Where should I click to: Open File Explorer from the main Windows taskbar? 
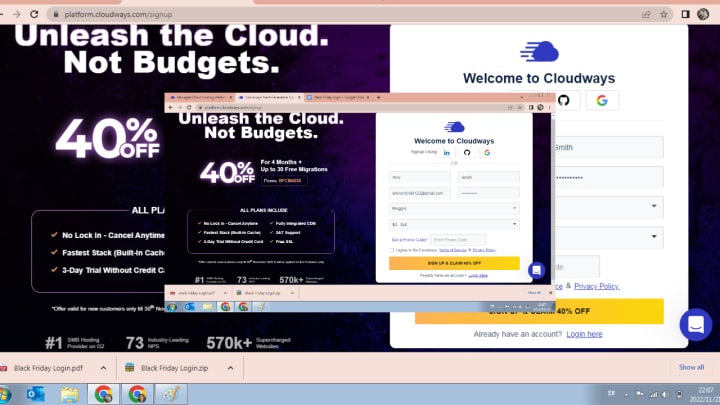click(x=69, y=394)
